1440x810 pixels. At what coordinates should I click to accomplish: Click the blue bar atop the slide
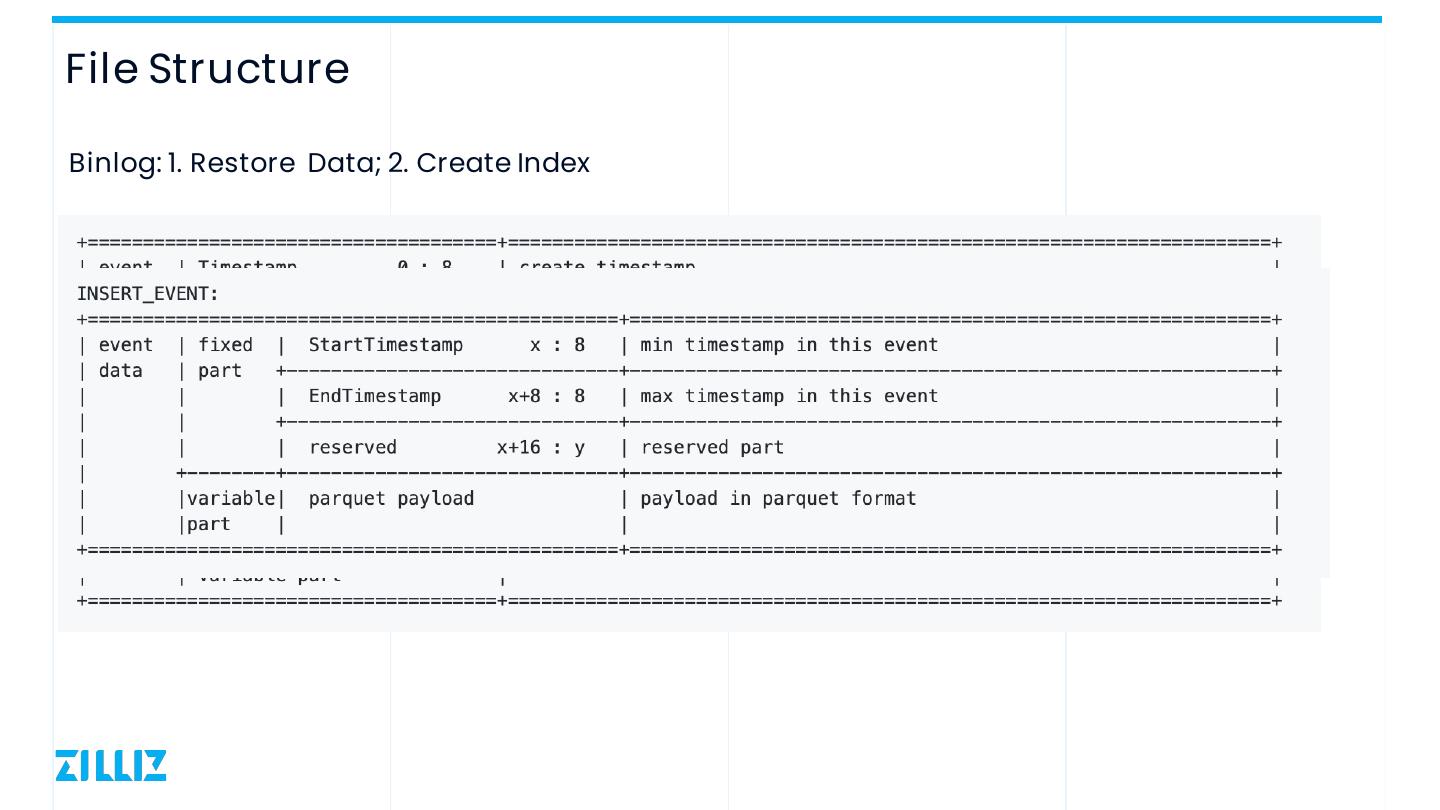(x=716, y=19)
